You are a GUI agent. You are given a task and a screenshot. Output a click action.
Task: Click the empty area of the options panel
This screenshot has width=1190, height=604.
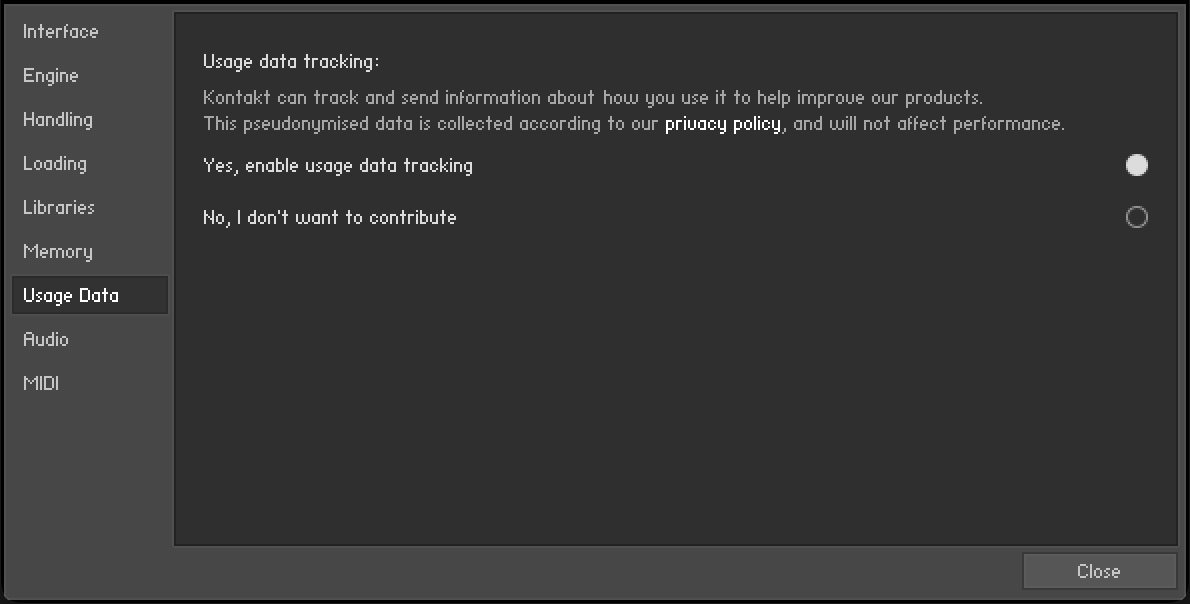(675, 400)
